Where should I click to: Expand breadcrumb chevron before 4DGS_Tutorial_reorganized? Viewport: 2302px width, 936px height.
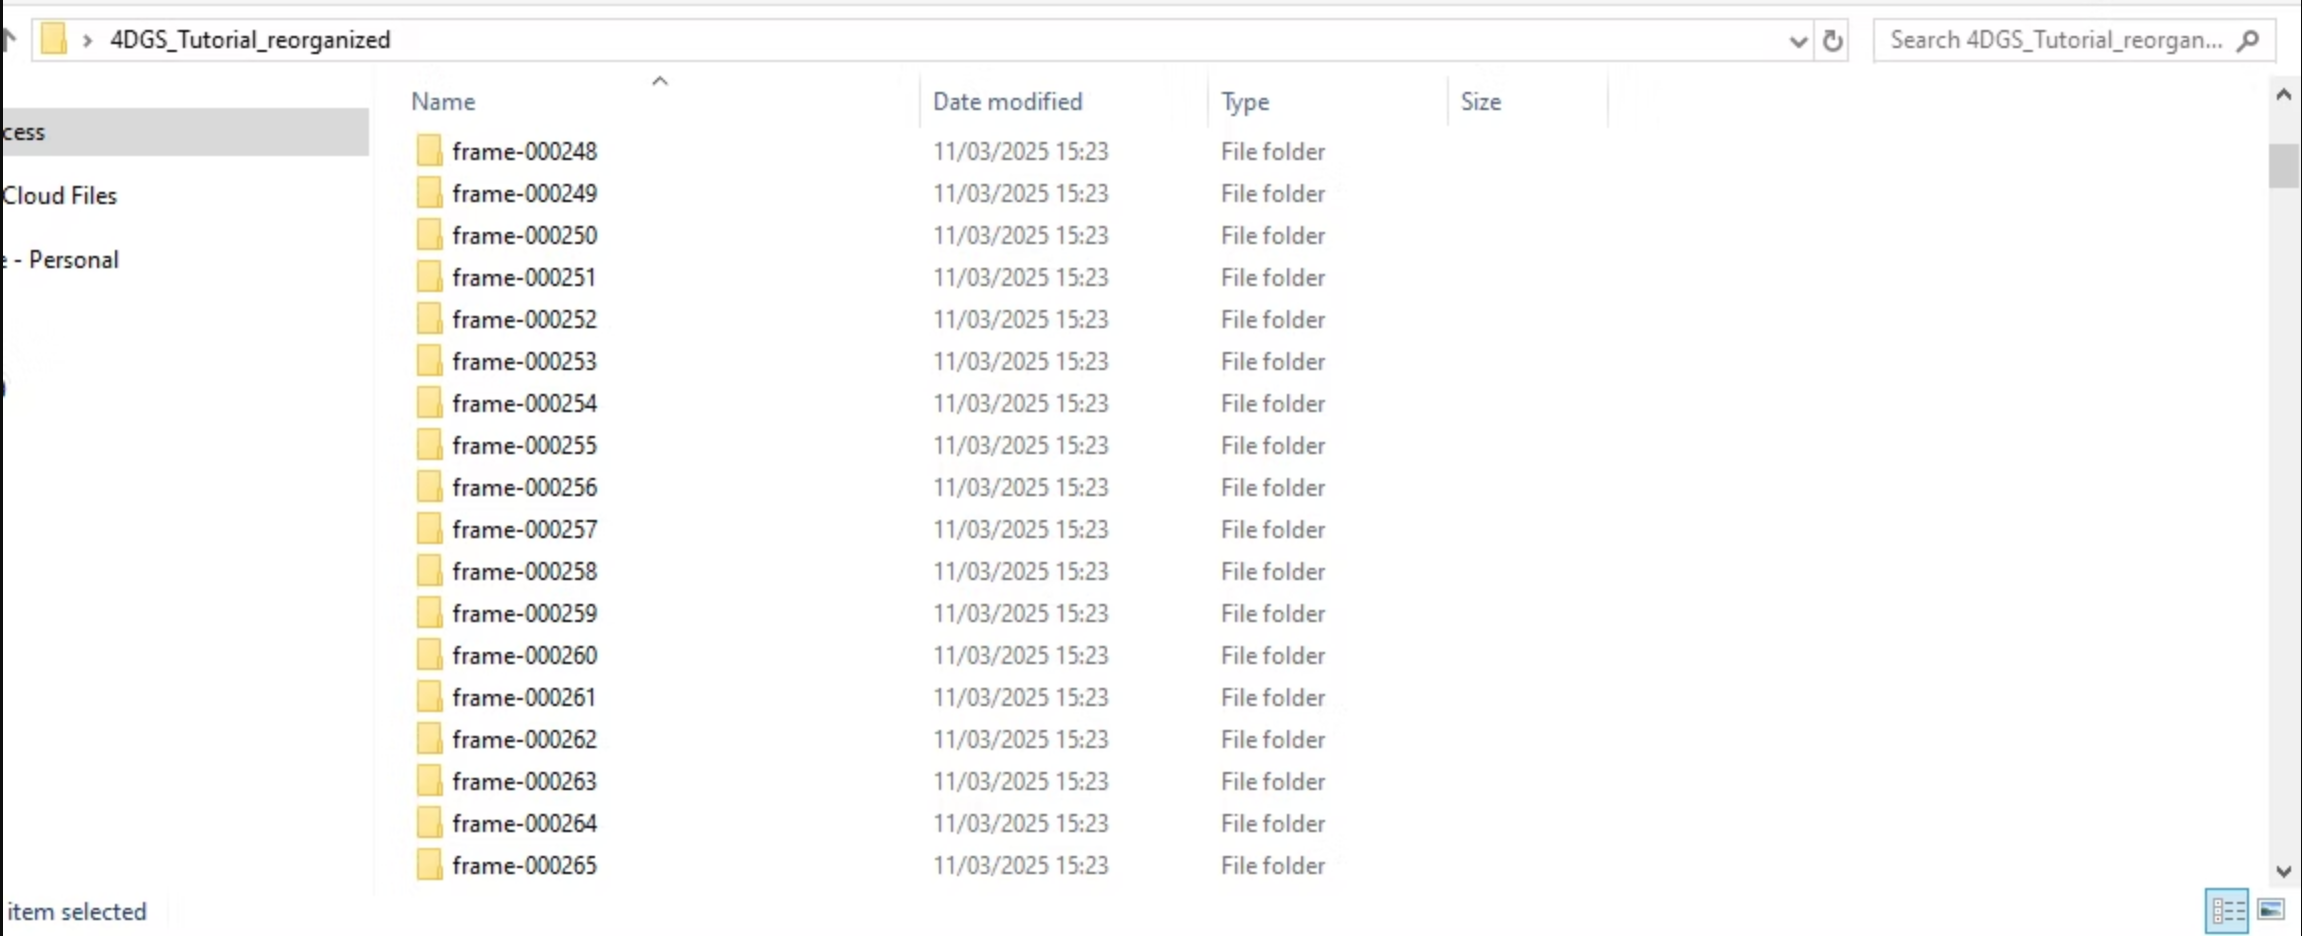pos(88,41)
